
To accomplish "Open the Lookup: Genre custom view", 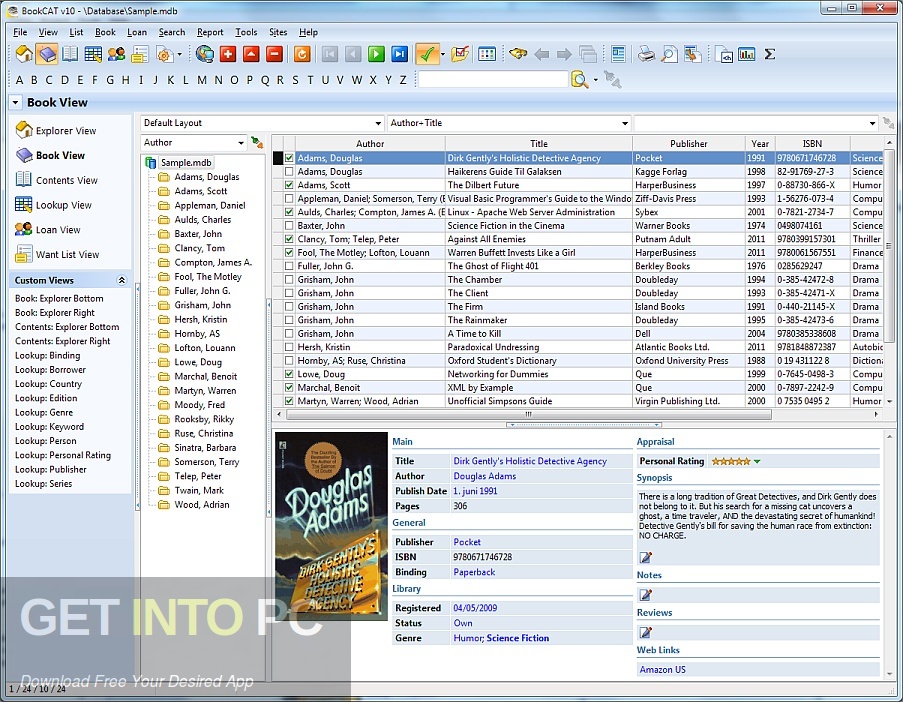I will coord(44,412).
